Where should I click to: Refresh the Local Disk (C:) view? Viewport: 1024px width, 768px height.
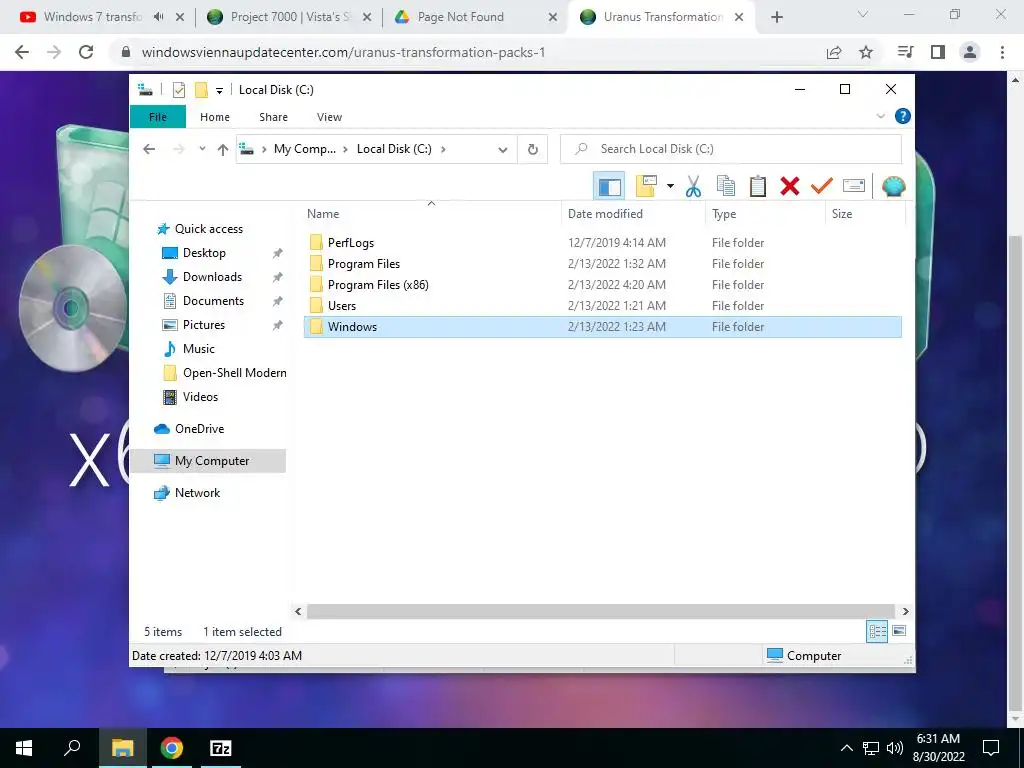click(x=533, y=150)
